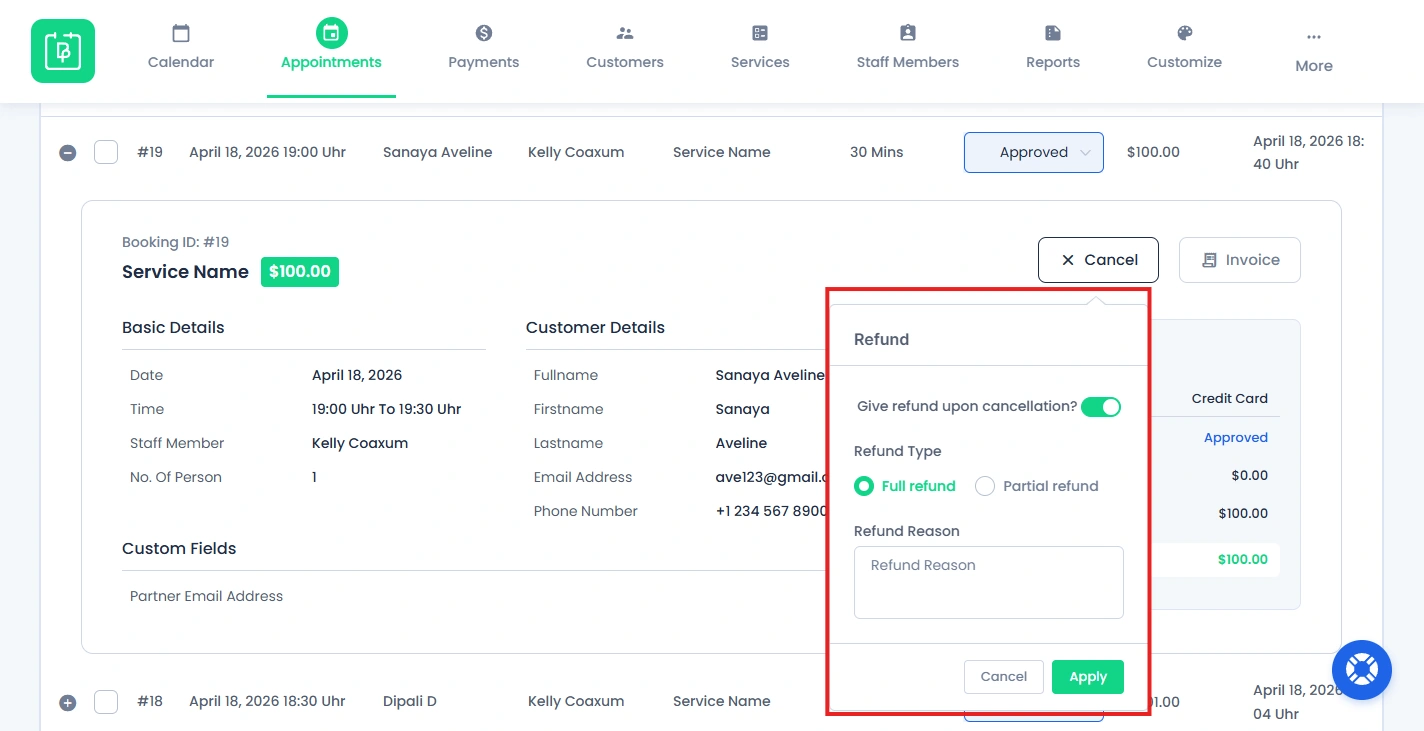Select the checkbox for appointment #19
Viewport: 1424px width, 731px height.
[106, 152]
